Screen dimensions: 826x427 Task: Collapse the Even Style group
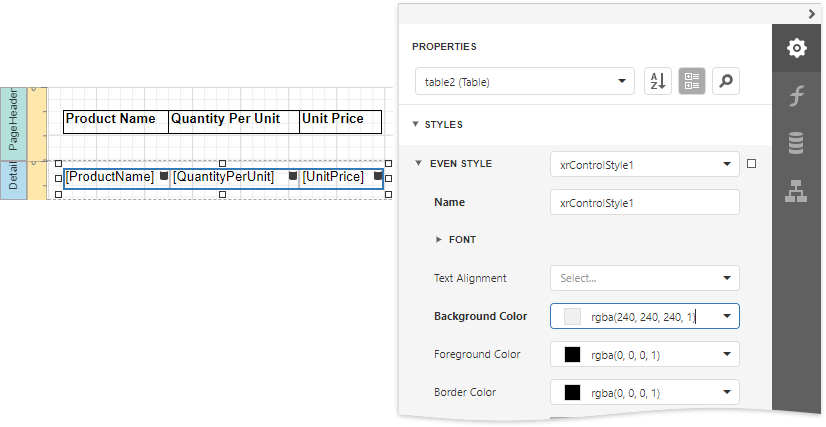(x=418, y=164)
